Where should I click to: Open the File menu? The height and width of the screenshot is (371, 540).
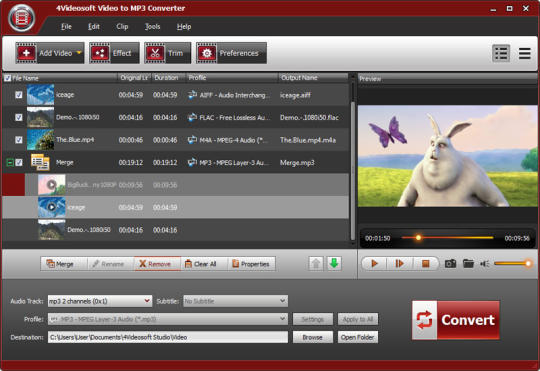tap(66, 27)
